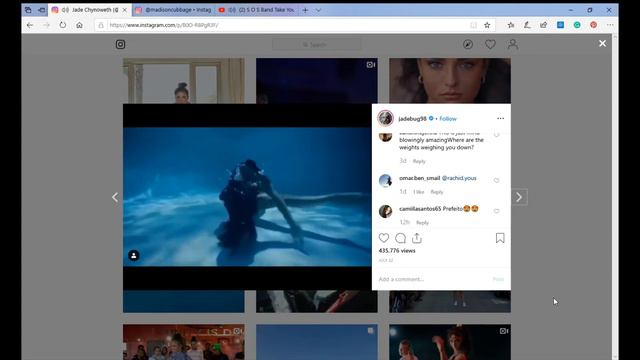
Task: Toggle reading view icon in address bar
Action: 473,25
